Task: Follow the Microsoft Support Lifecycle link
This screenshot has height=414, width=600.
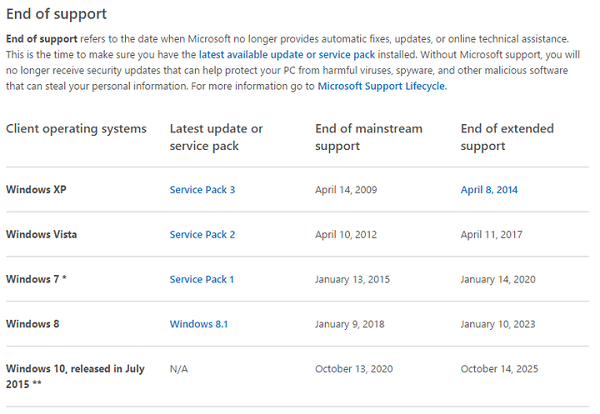Action: click(x=382, y=87)
